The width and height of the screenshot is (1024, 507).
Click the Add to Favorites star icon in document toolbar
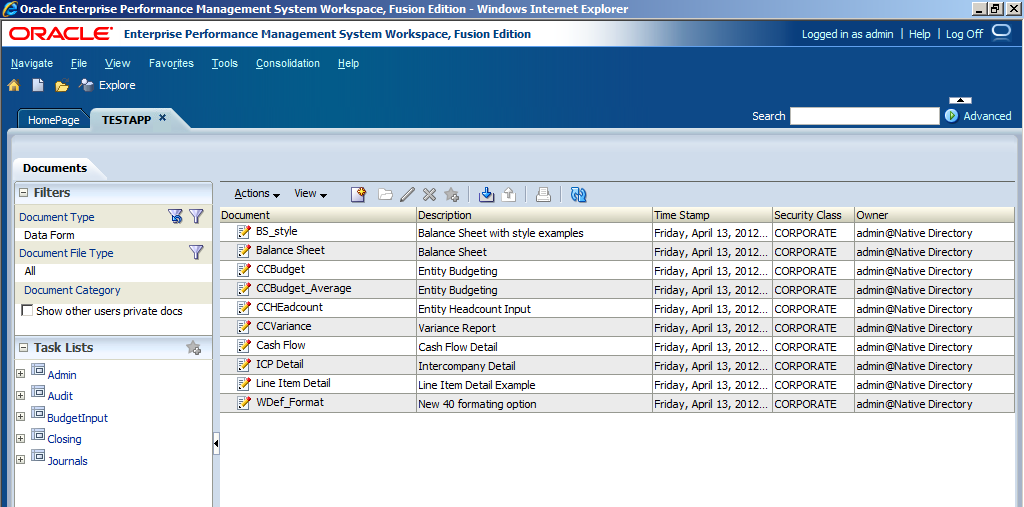[451, 194]
